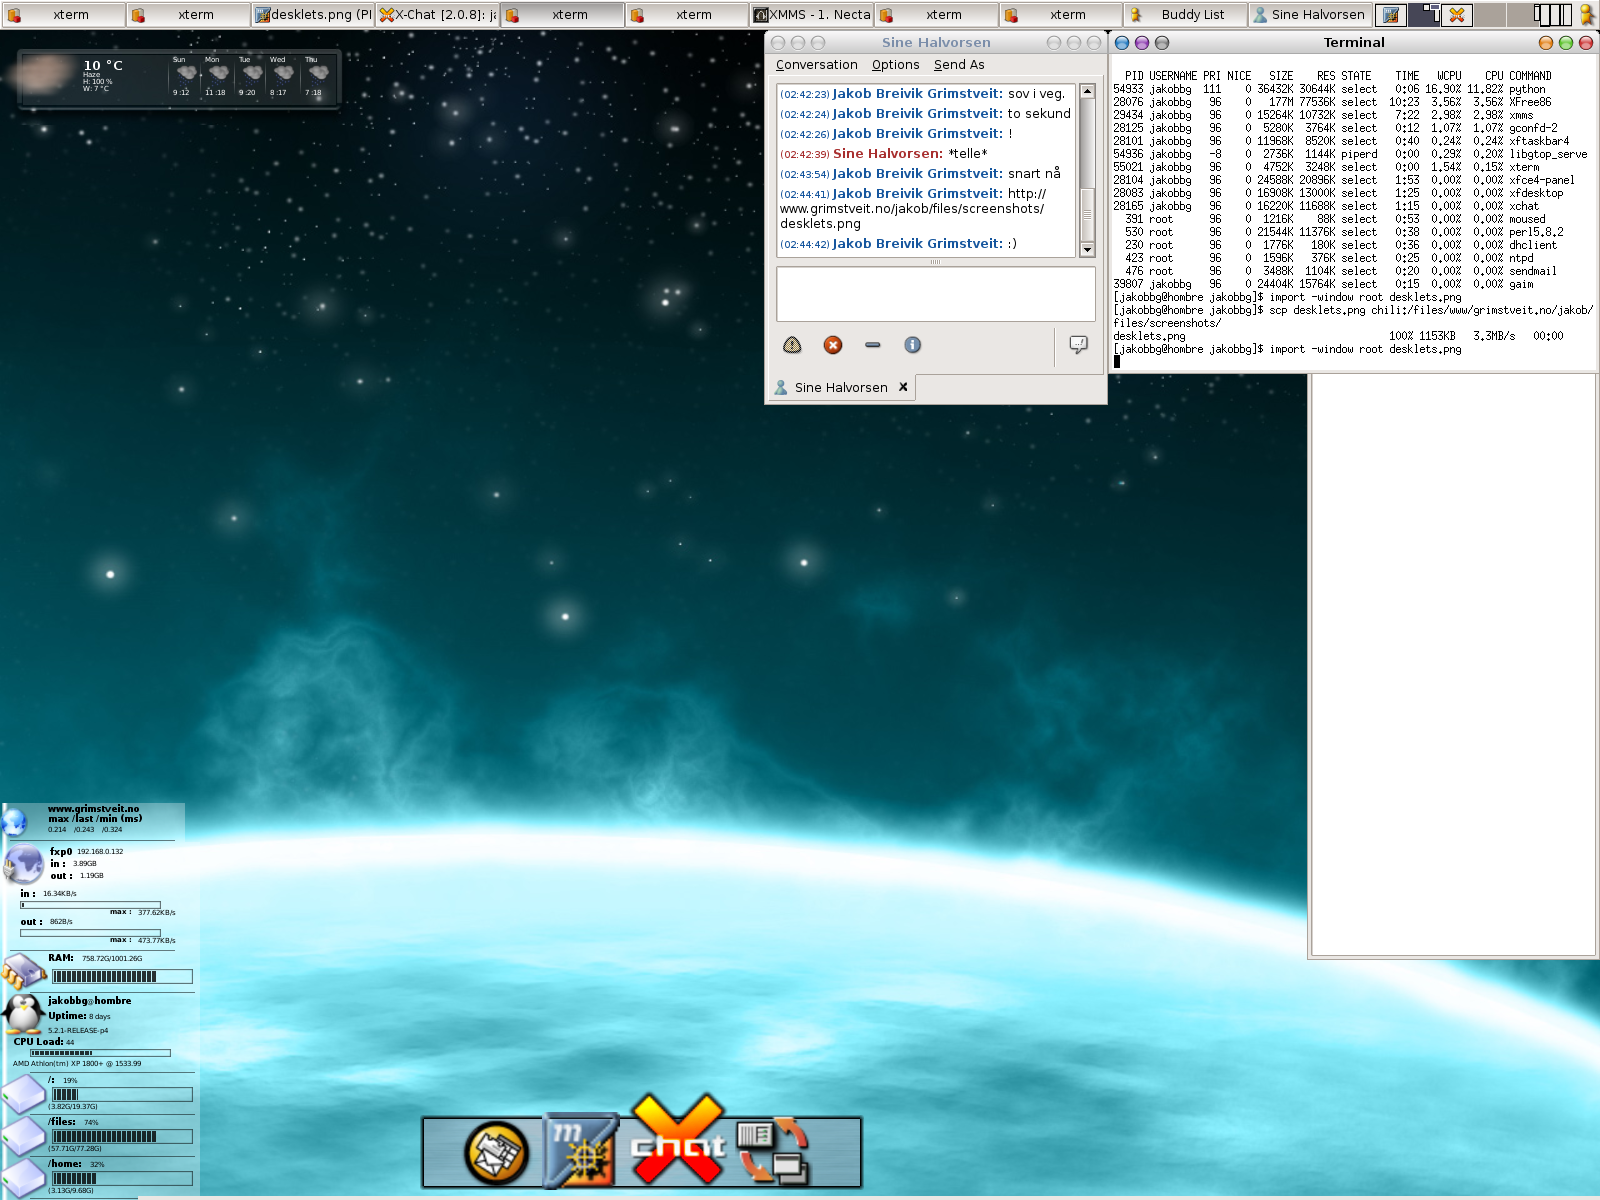1600x1200 pixels.
Task: Click the Send message icon
Action: tap(1078, 345)
